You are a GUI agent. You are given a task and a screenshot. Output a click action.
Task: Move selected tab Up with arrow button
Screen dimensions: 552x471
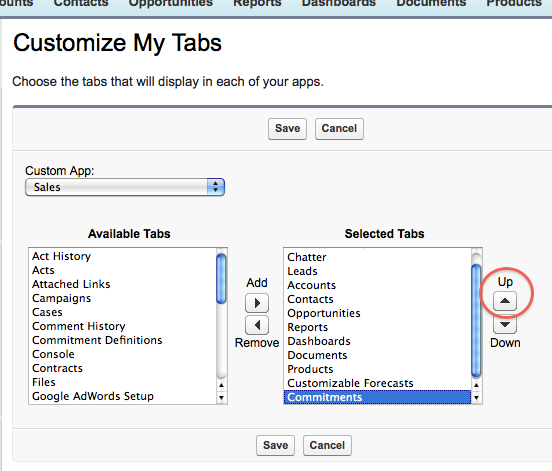[x=505, y=301]
